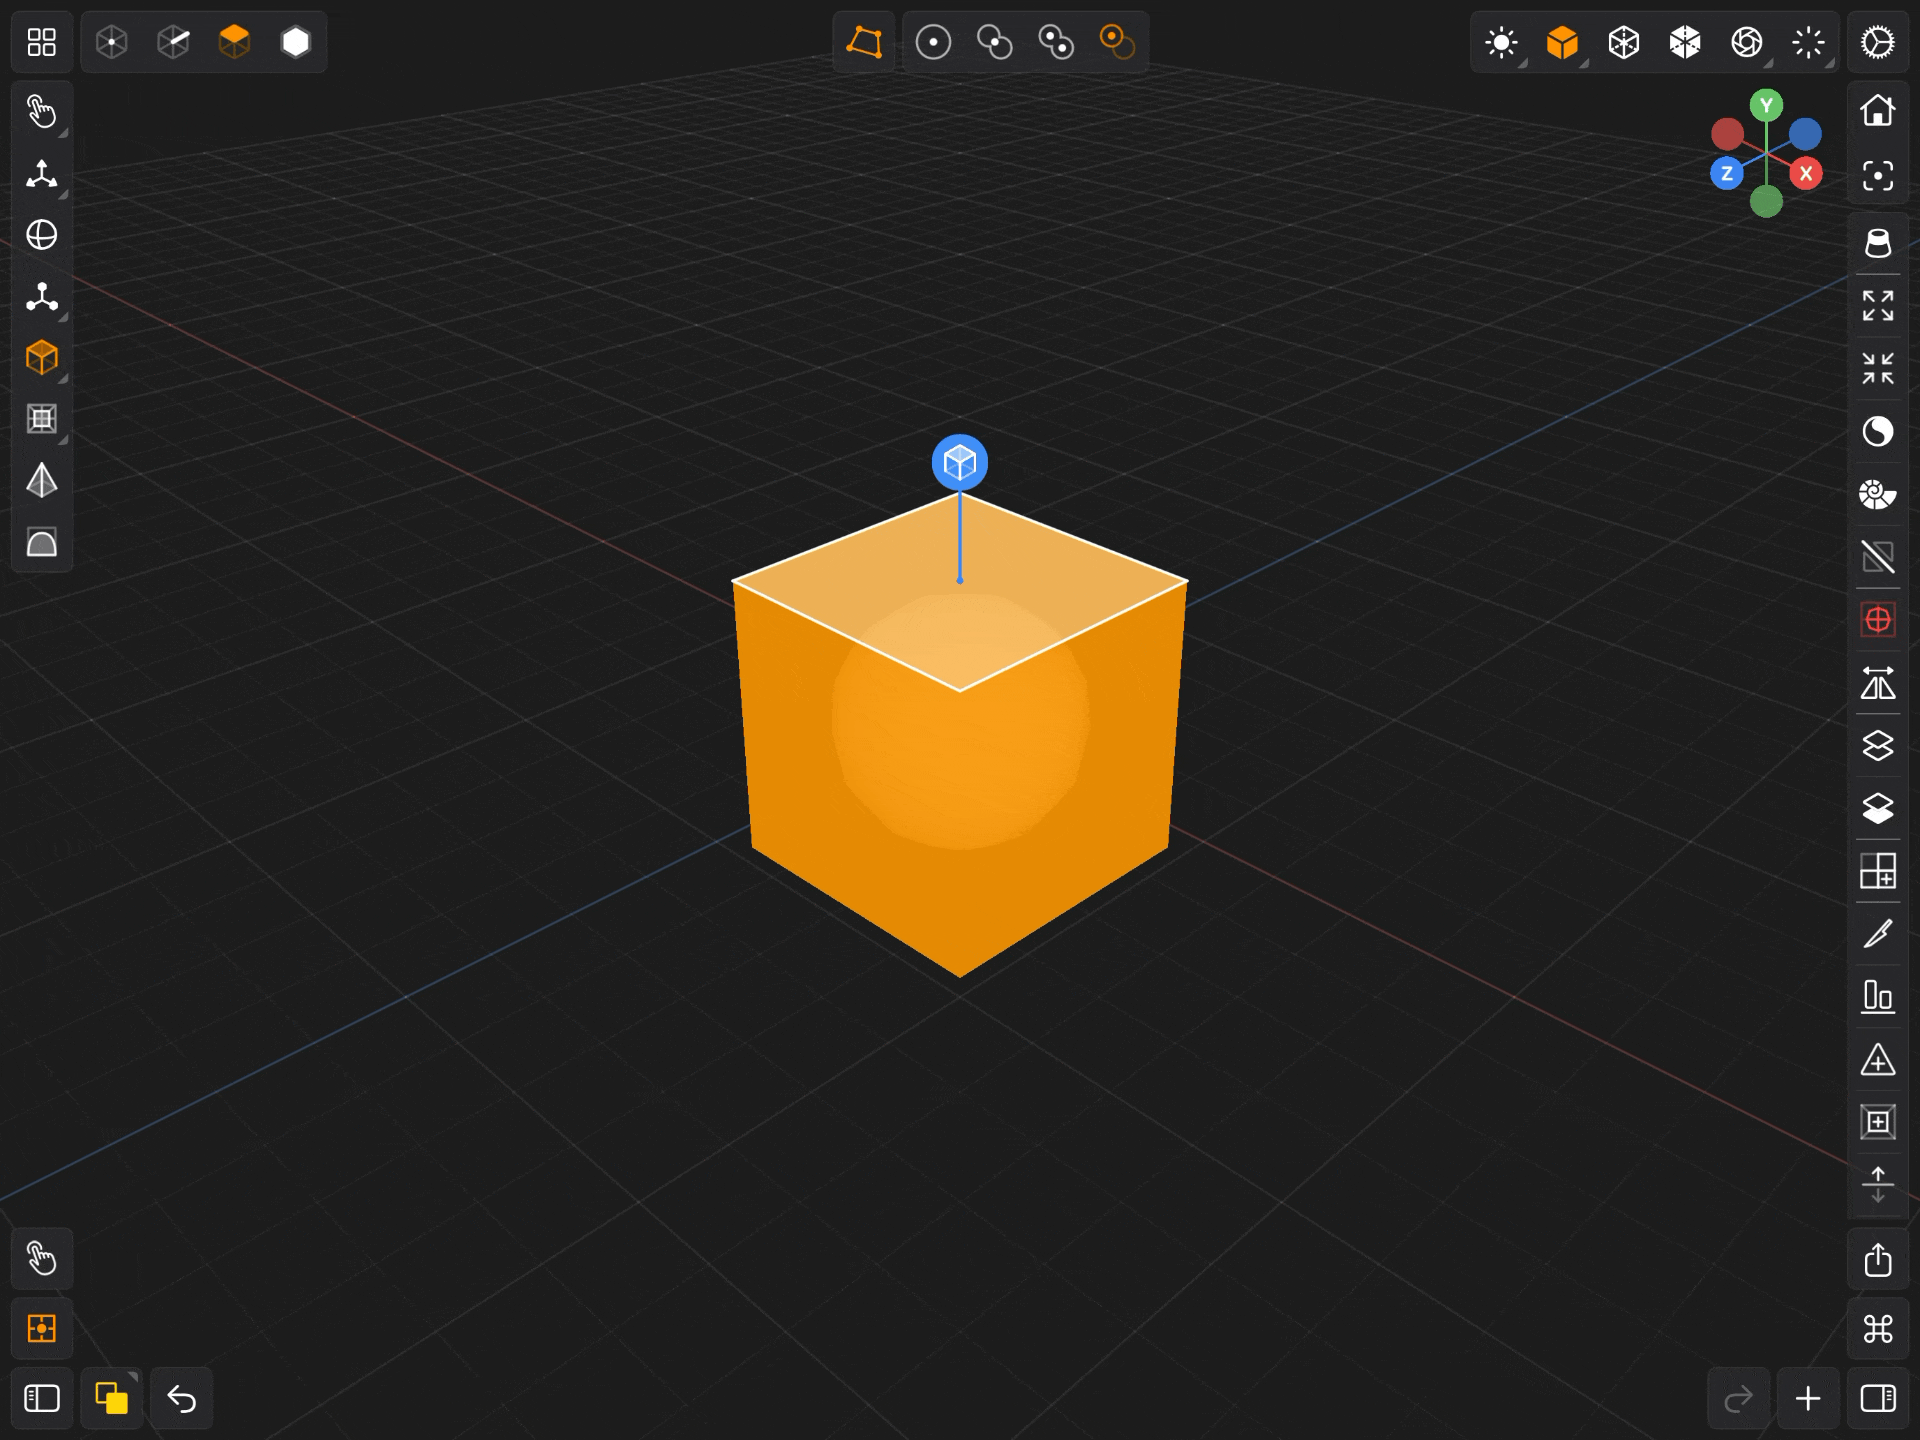Click the expand outward arrows icon
Viewport: 1920px width, 1440px height.
(1878, 305)
